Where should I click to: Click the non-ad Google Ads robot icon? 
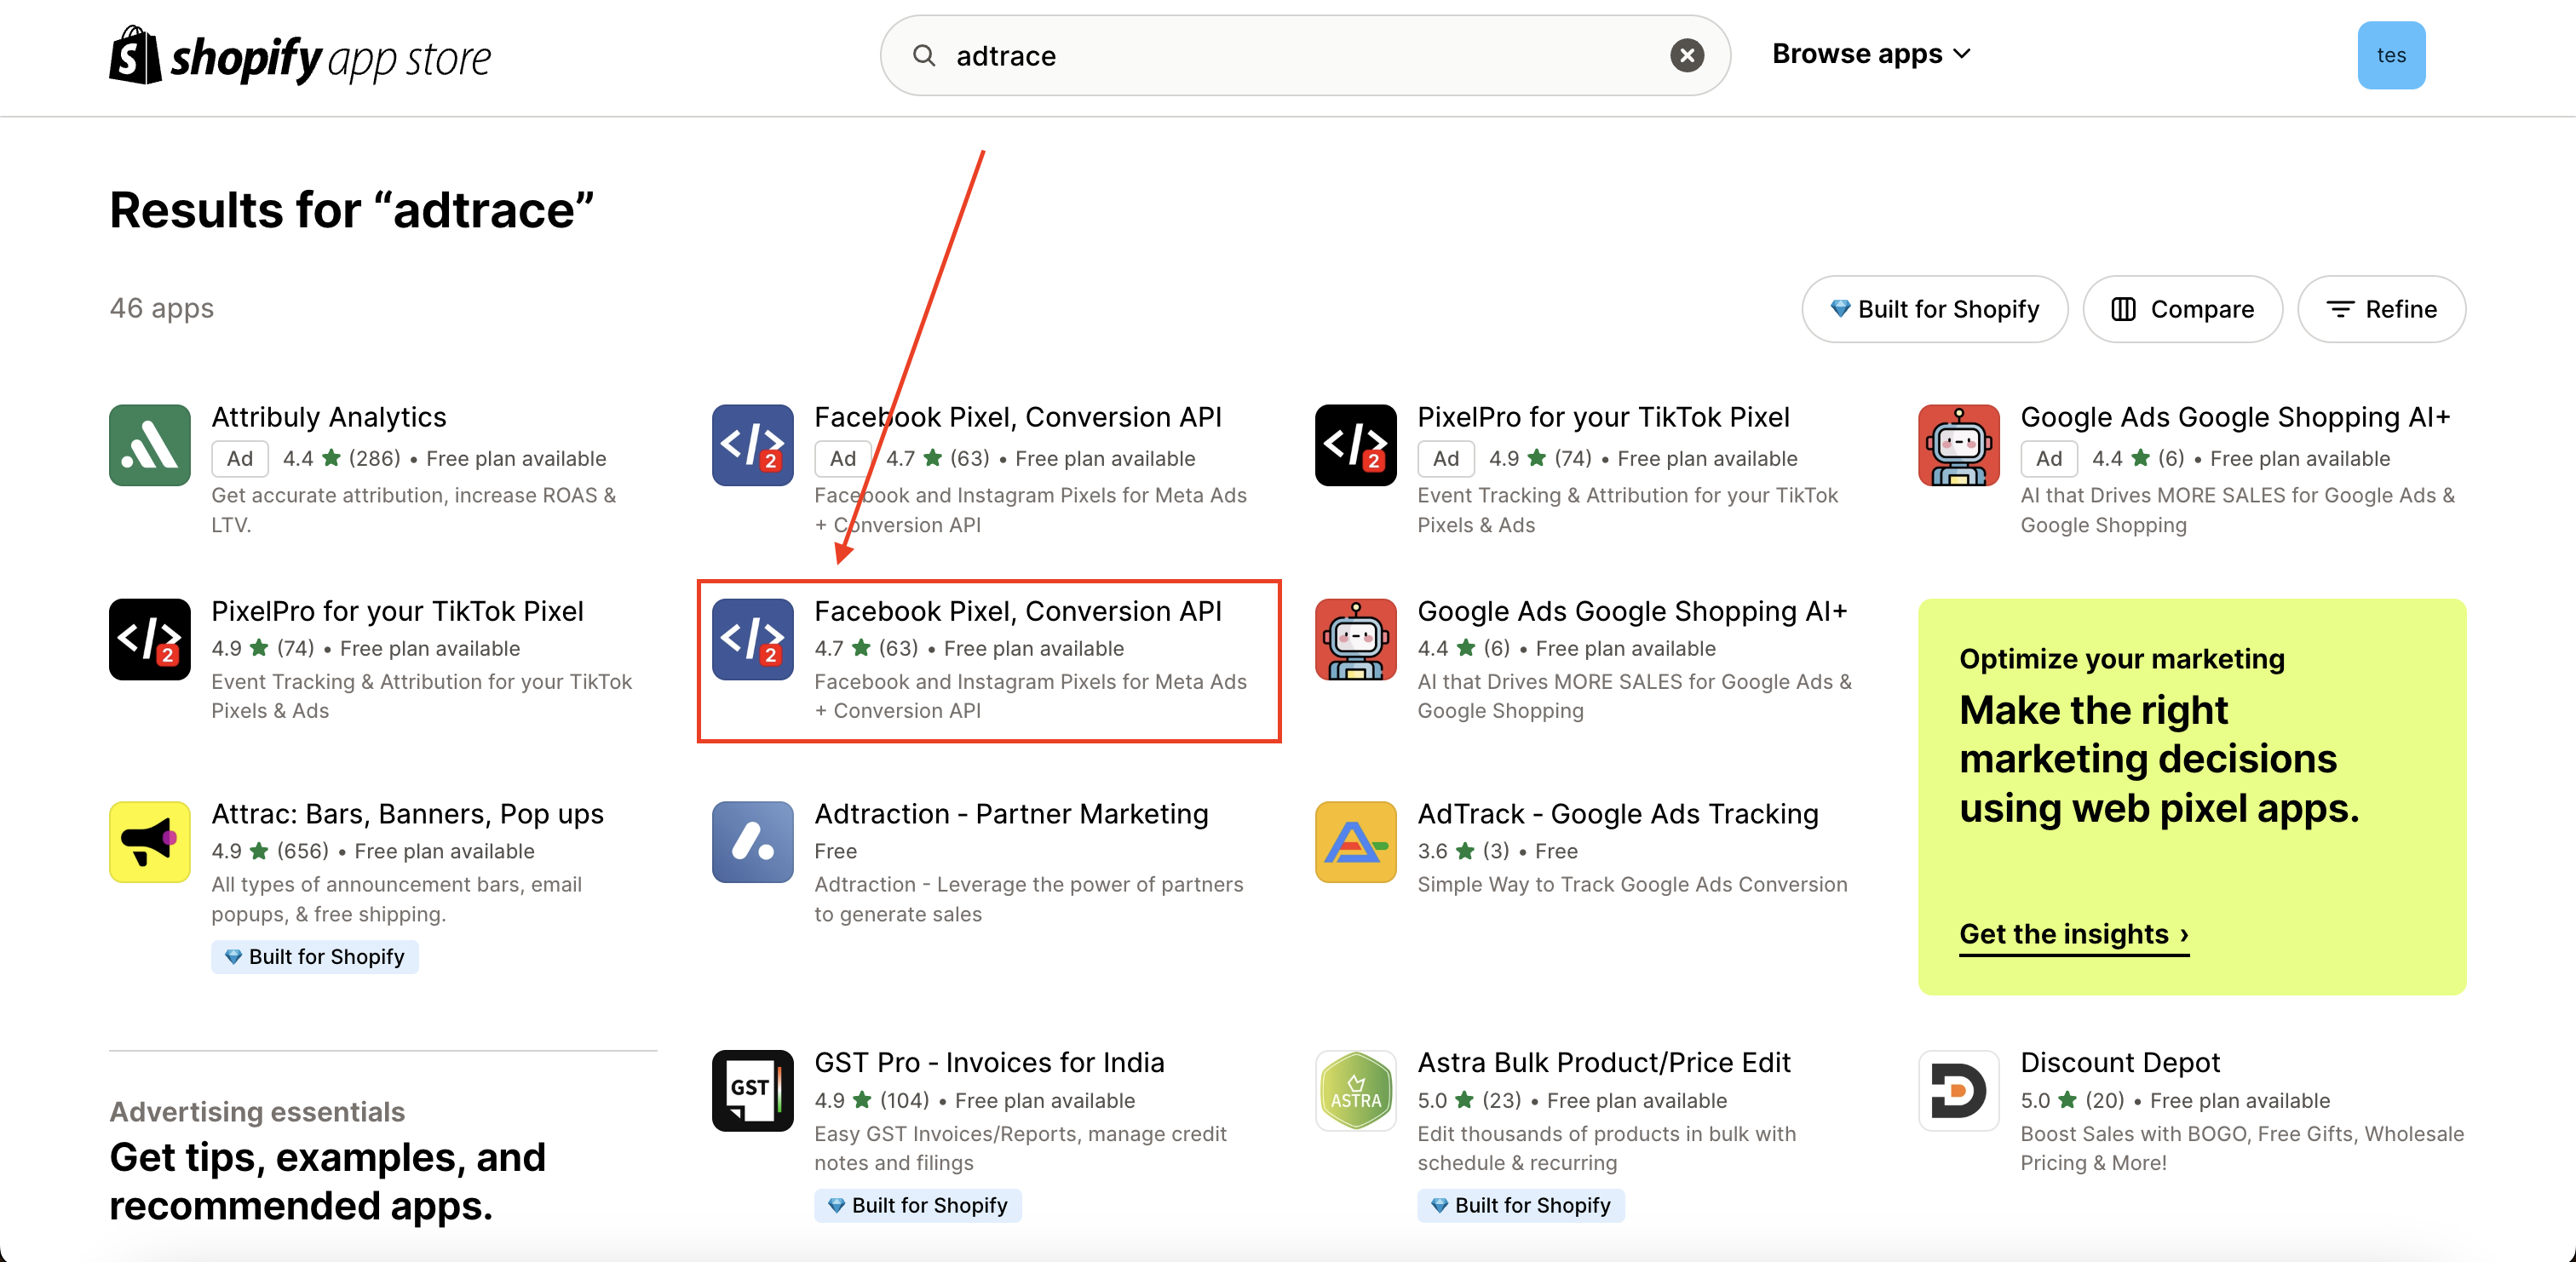pos(1356,639)
